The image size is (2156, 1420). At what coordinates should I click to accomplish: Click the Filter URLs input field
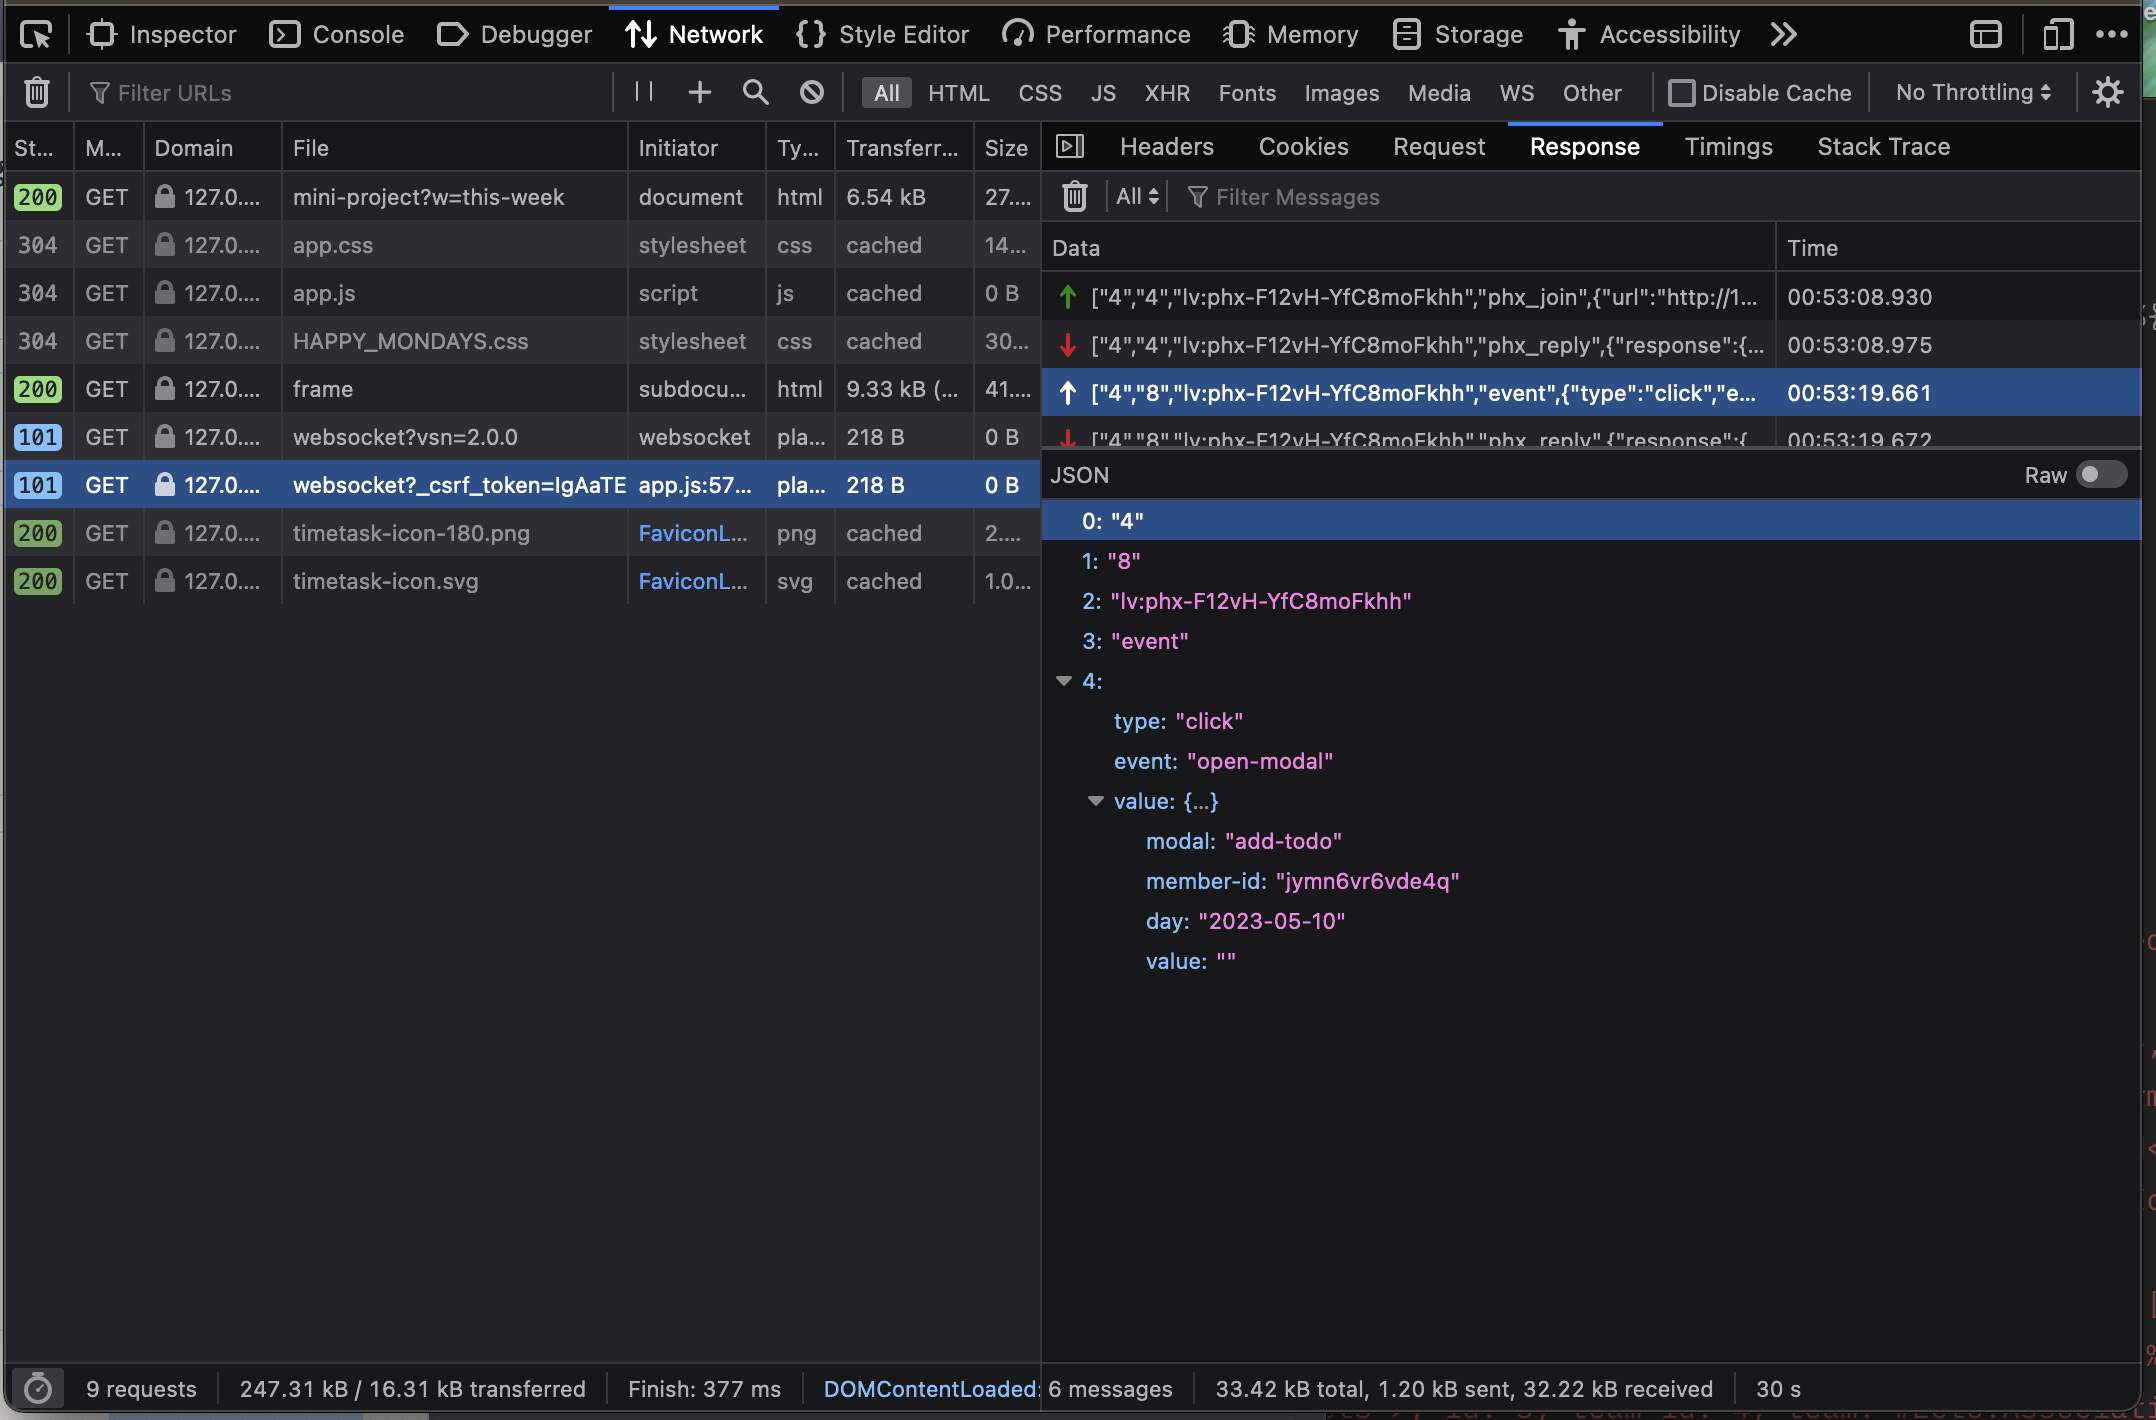pyautogui.click(x=350, y=93)
